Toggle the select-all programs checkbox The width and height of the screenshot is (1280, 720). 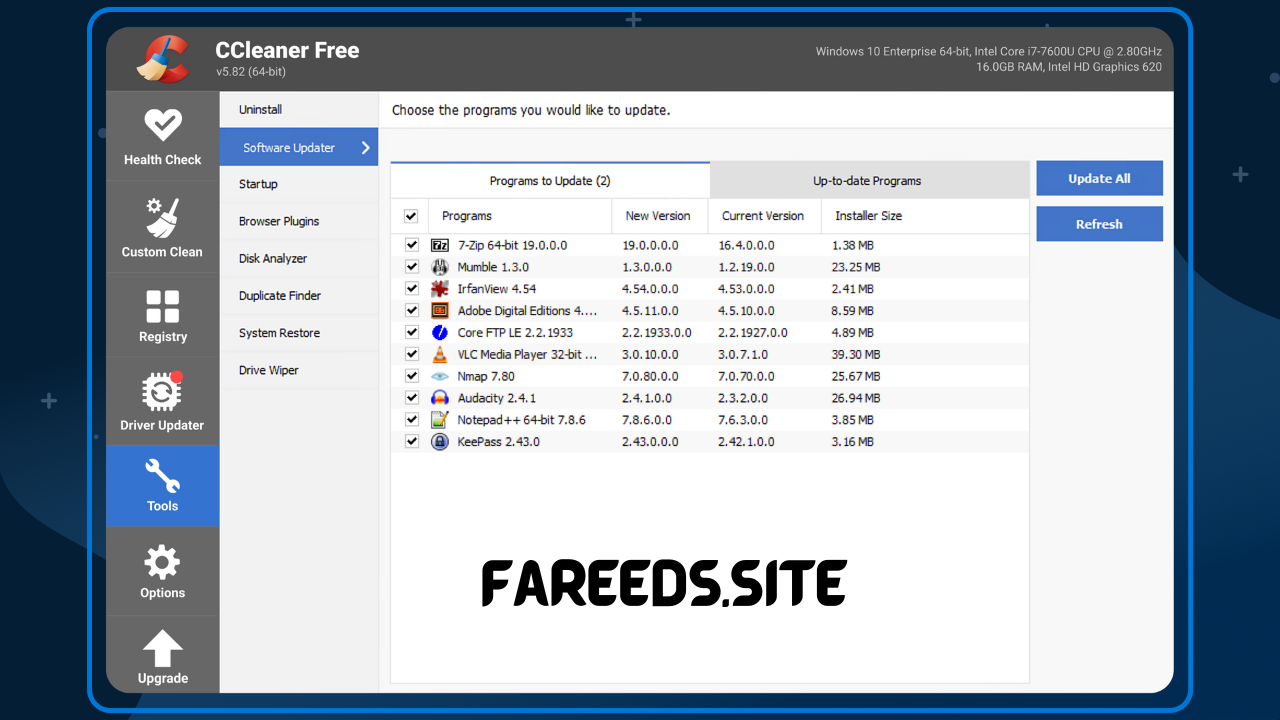coord(411,216)
